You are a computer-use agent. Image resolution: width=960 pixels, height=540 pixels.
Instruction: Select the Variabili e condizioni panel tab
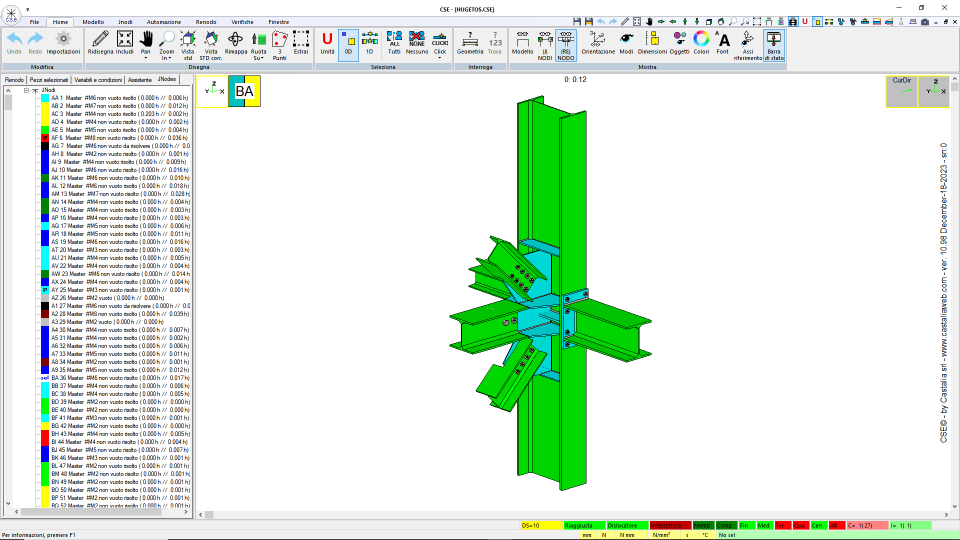(x=98, y=80)
